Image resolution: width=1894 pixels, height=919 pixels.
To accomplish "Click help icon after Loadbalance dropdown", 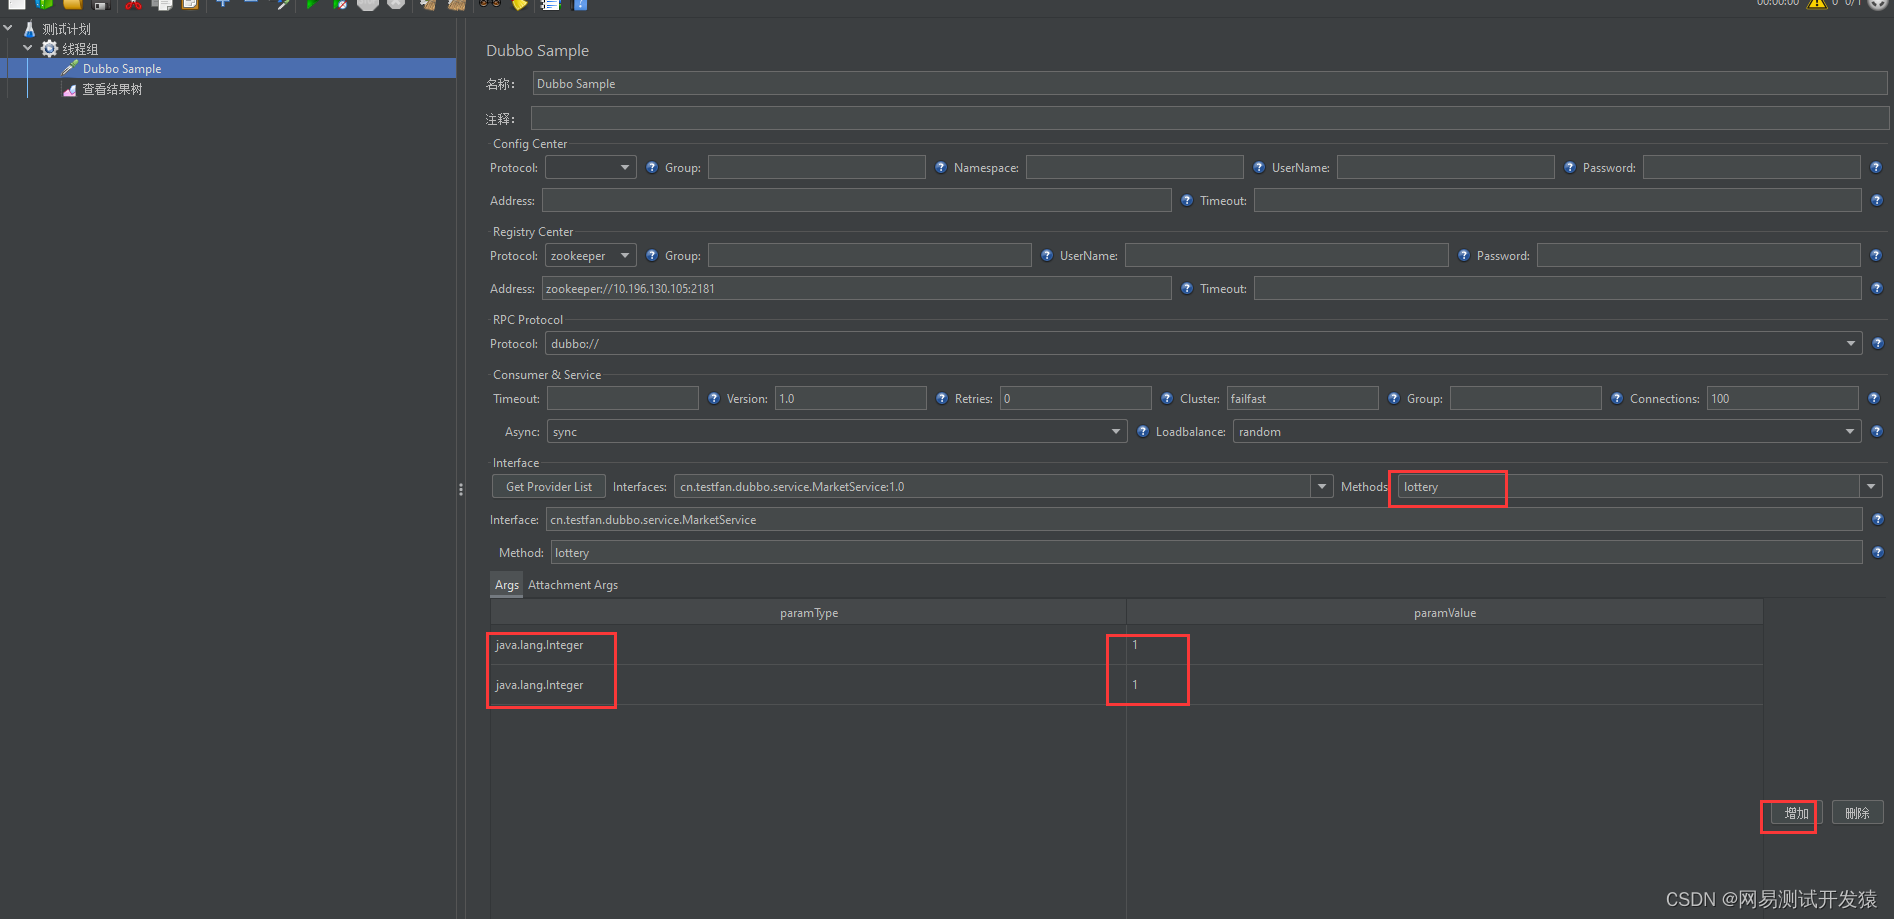I will pos(1877,432).
